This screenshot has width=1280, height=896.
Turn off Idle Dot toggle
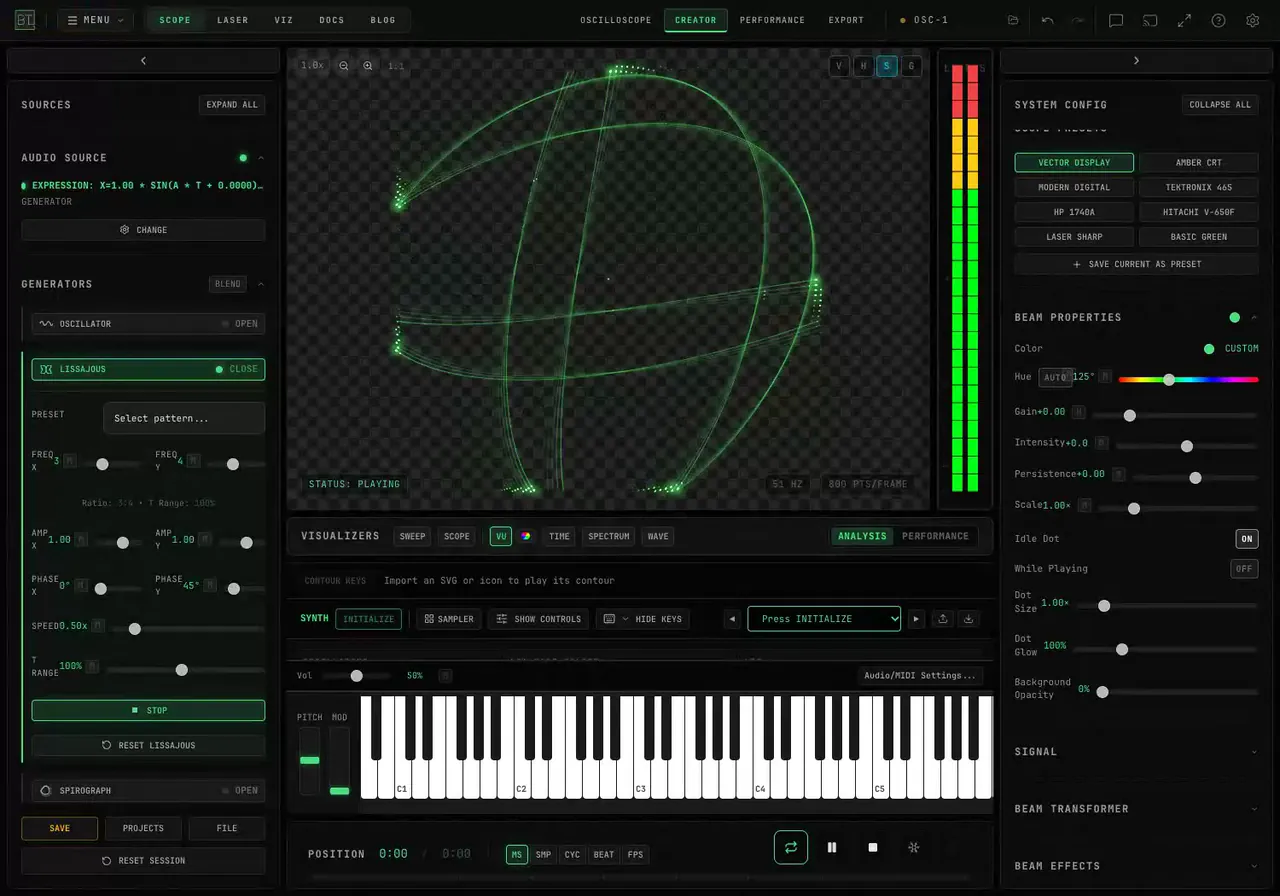[x=1246, y=539]
